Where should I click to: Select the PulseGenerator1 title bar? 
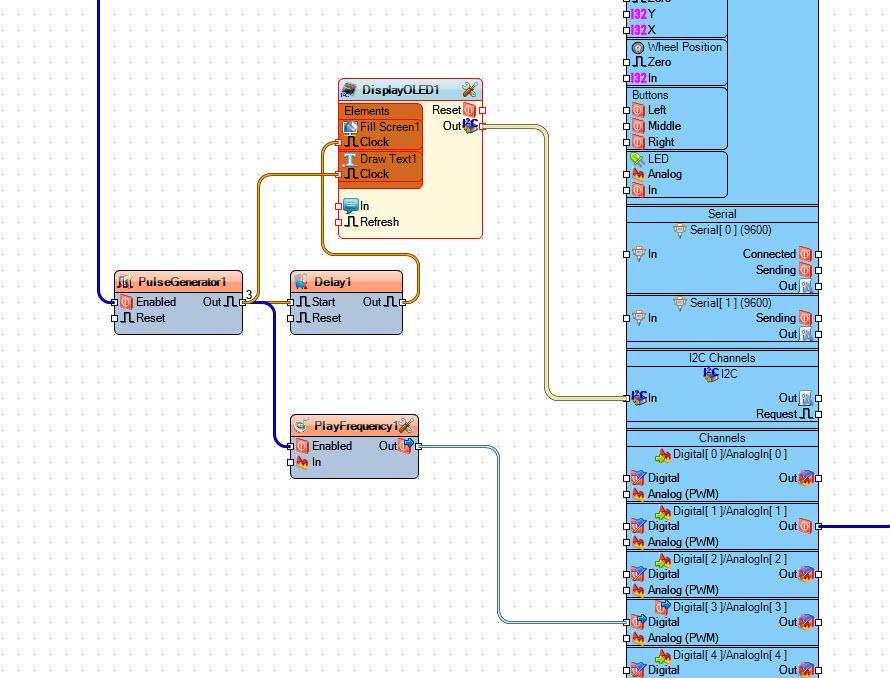[178, 282]
